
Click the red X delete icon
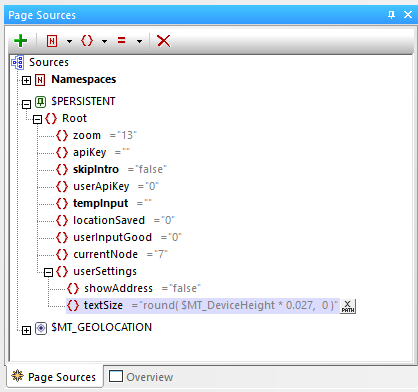point(164,41)
